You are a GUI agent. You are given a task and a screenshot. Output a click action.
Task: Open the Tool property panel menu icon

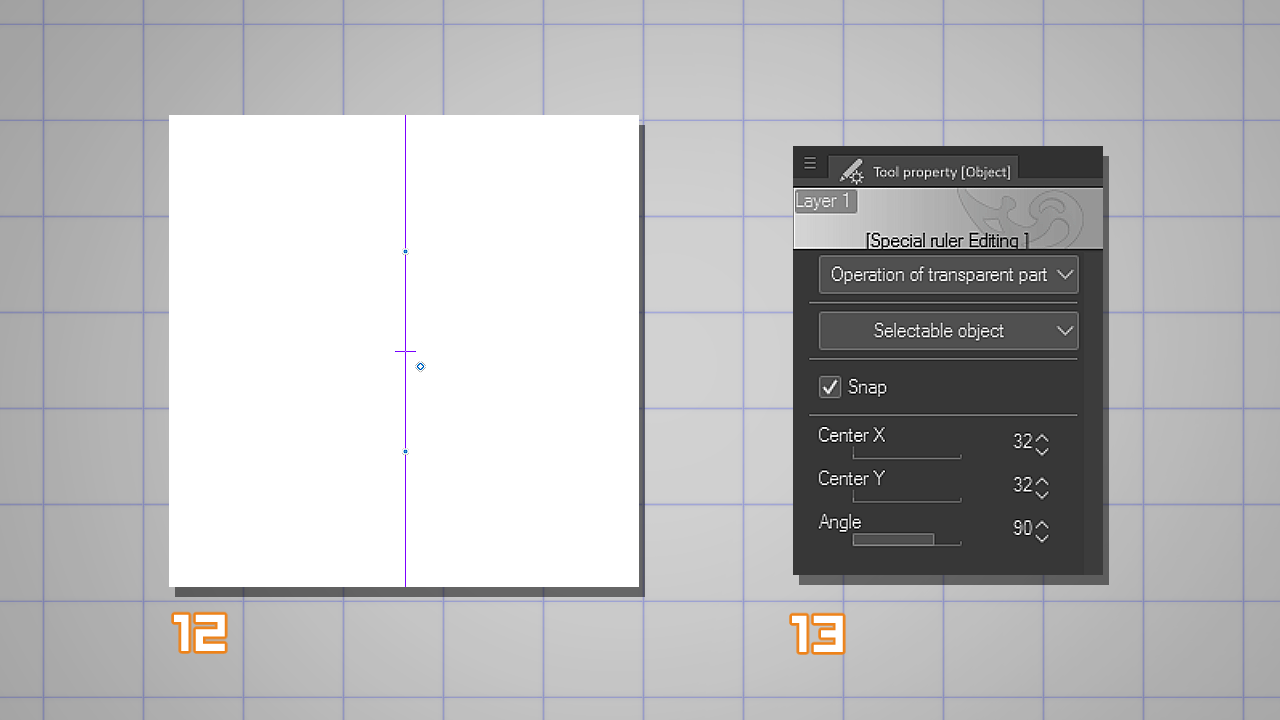click(x=810, y=163)
